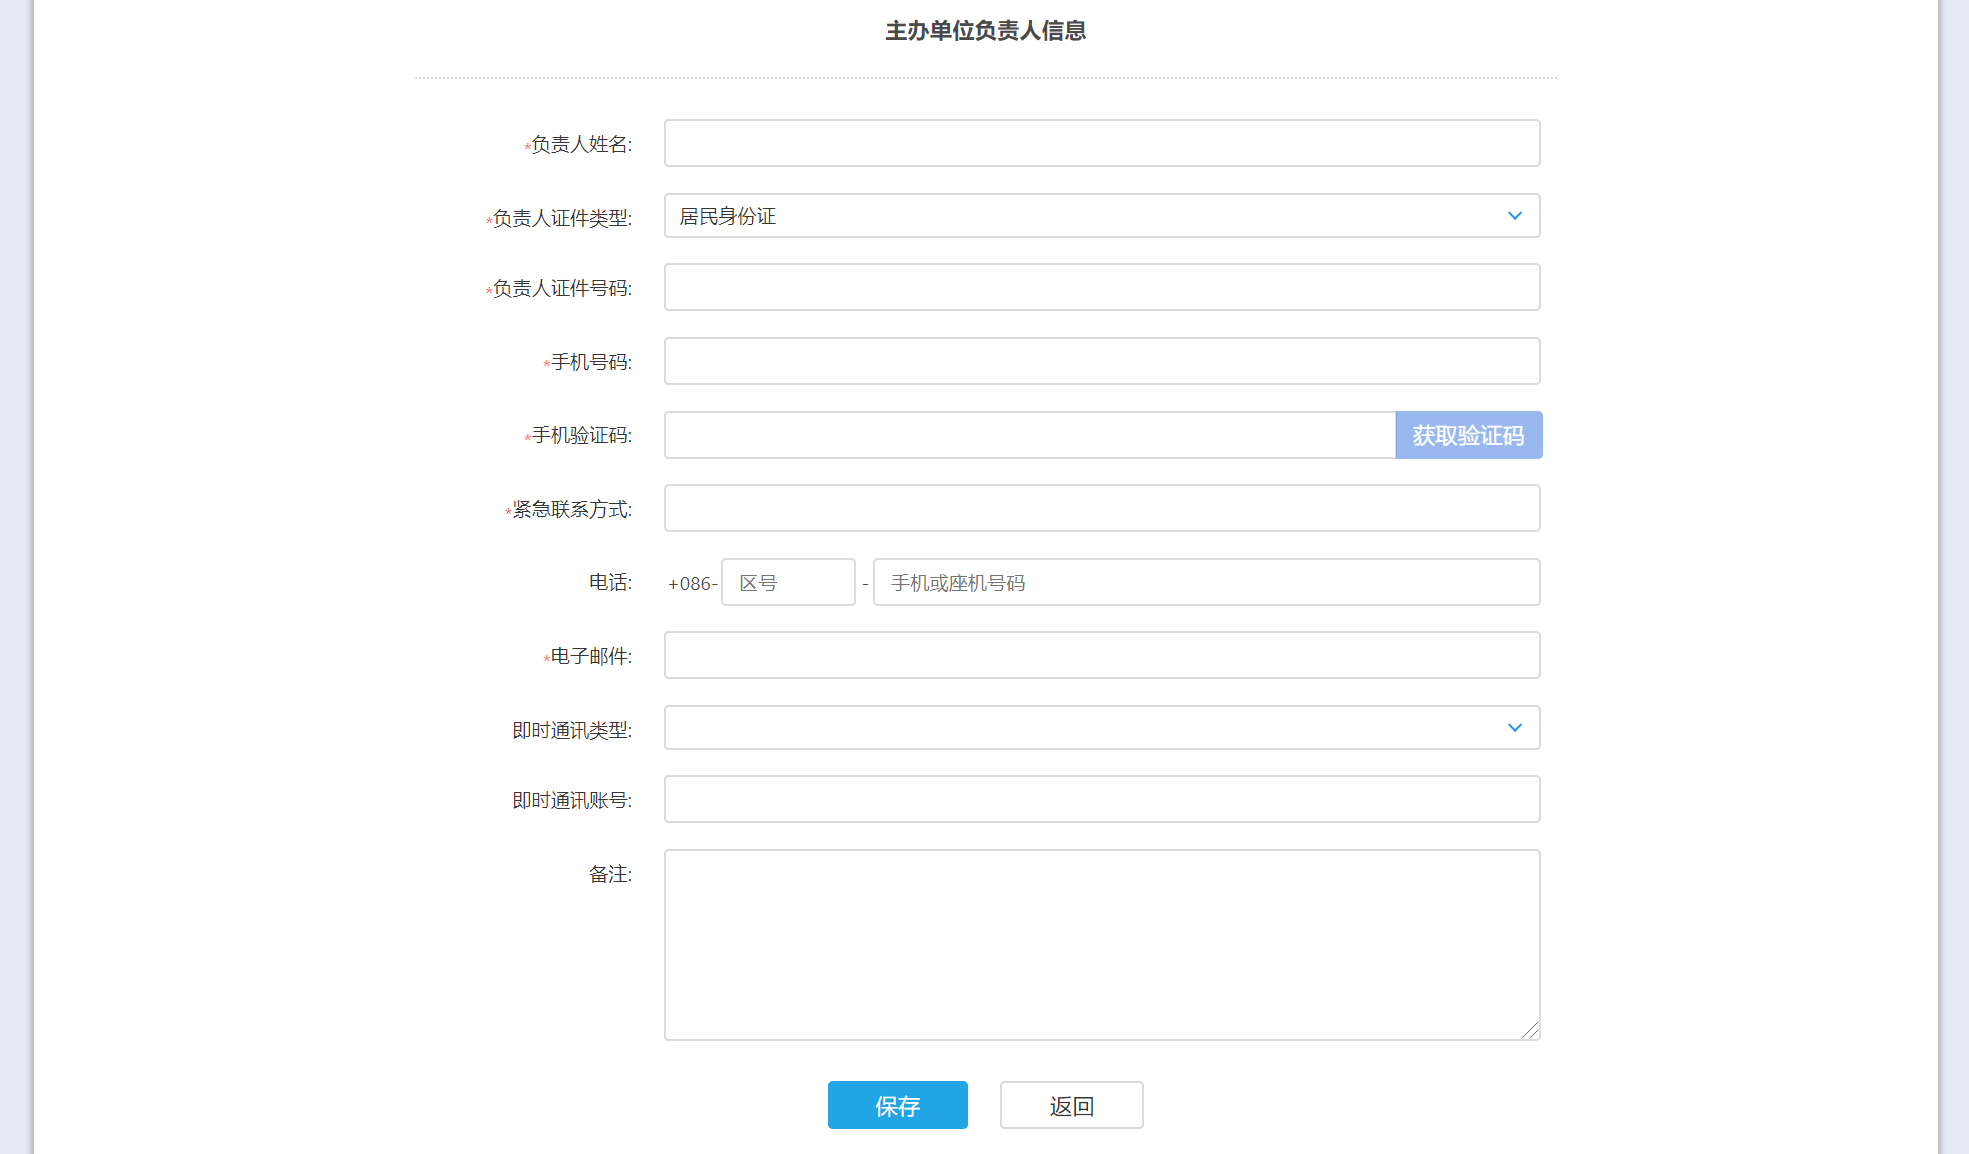Click chevron arrow of 居民身份证 selector
1969x1154 pixels.
point(1514,216)
